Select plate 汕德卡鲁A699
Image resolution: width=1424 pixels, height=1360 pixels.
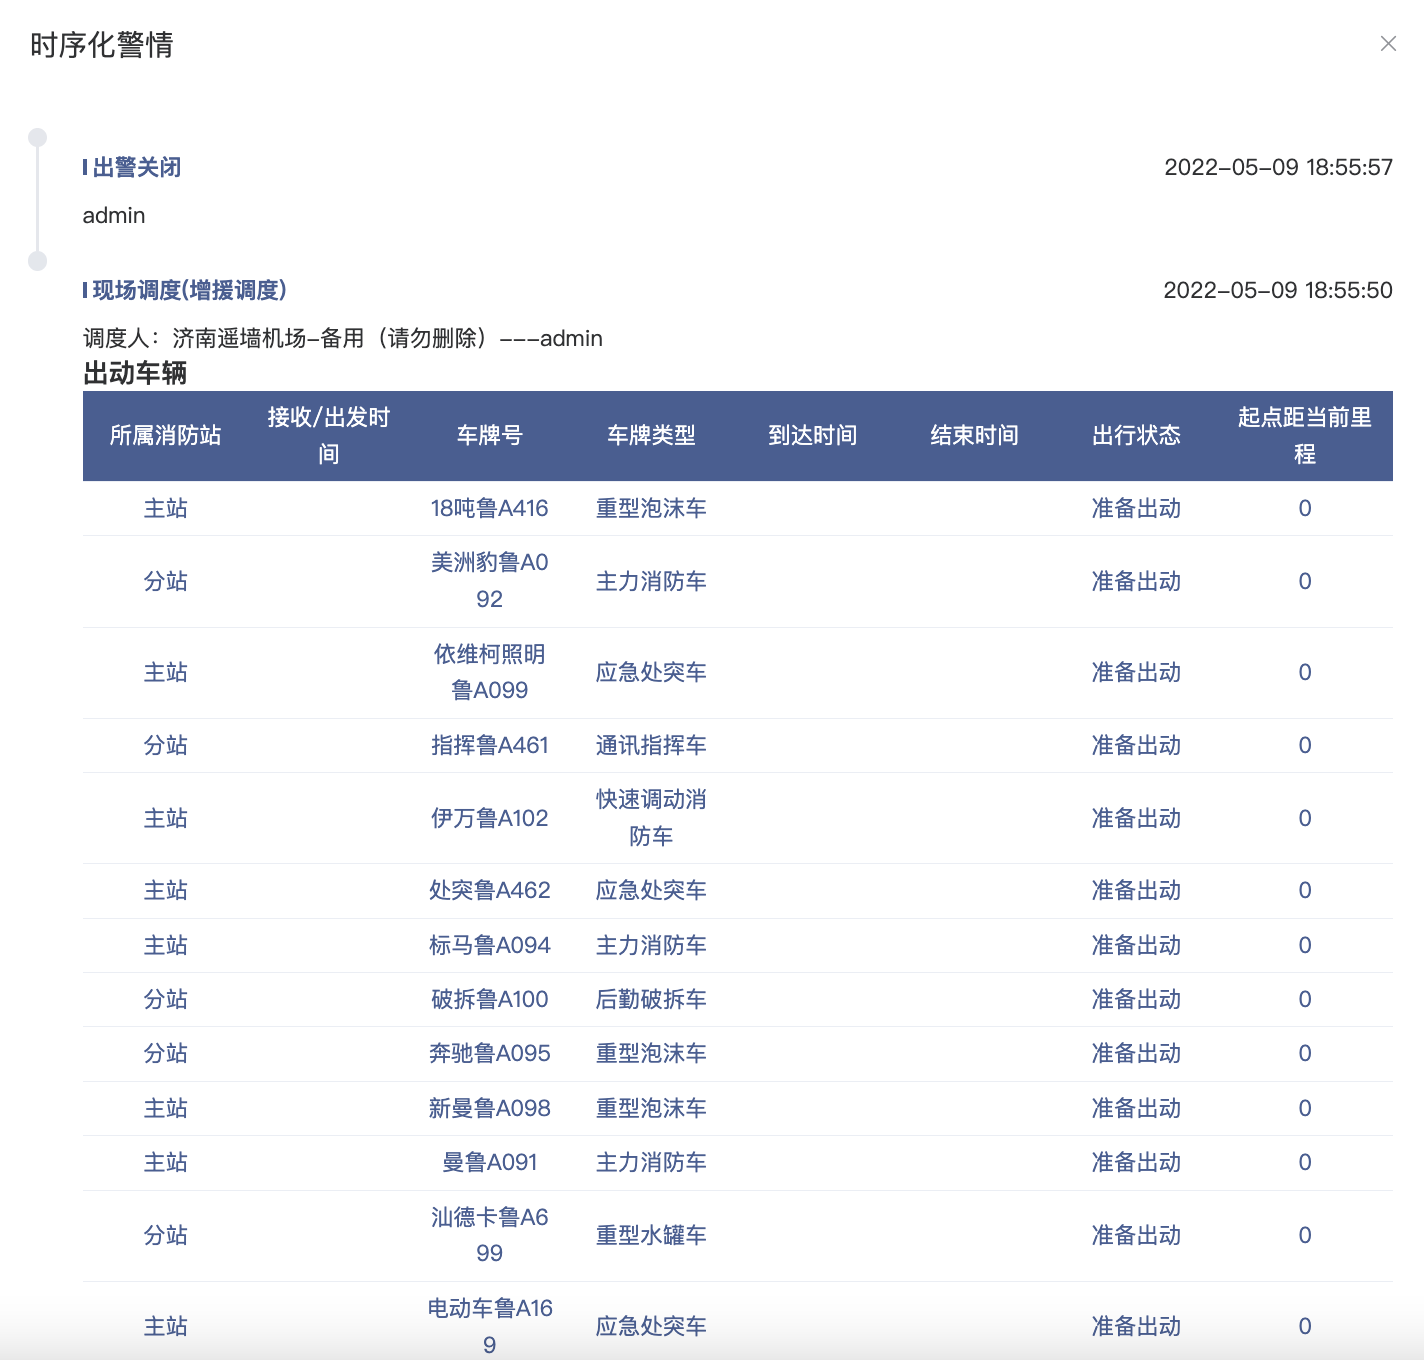click(x=489, y=1235)
